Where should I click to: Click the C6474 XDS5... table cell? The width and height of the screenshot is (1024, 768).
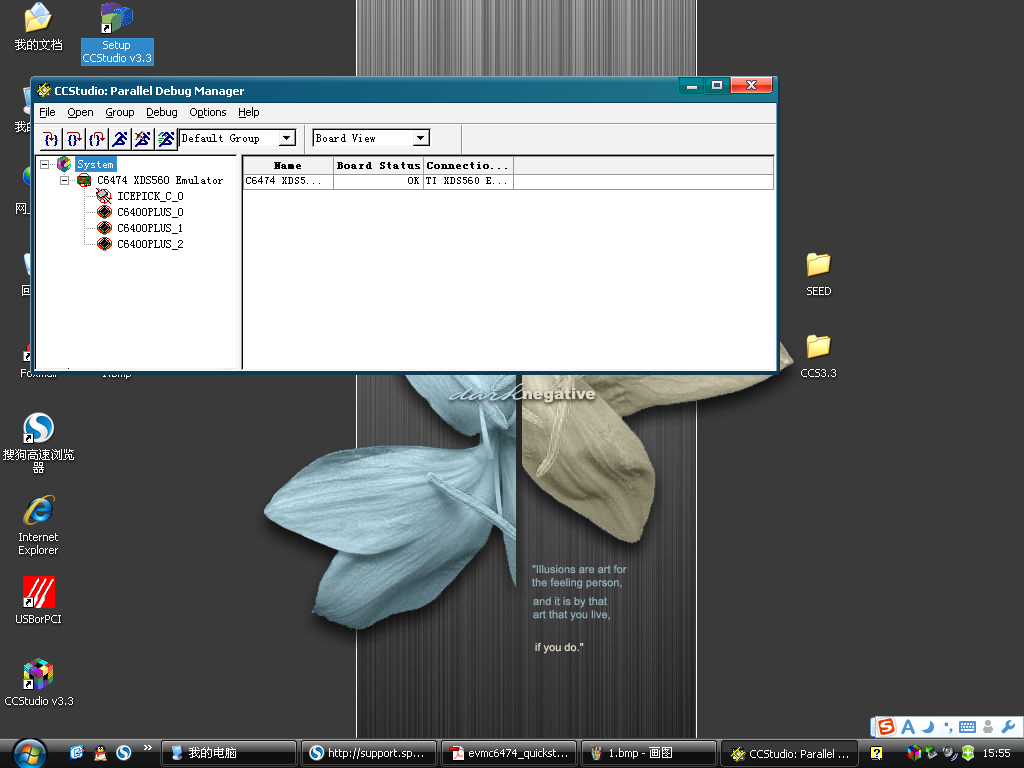(x=288, y=181)
